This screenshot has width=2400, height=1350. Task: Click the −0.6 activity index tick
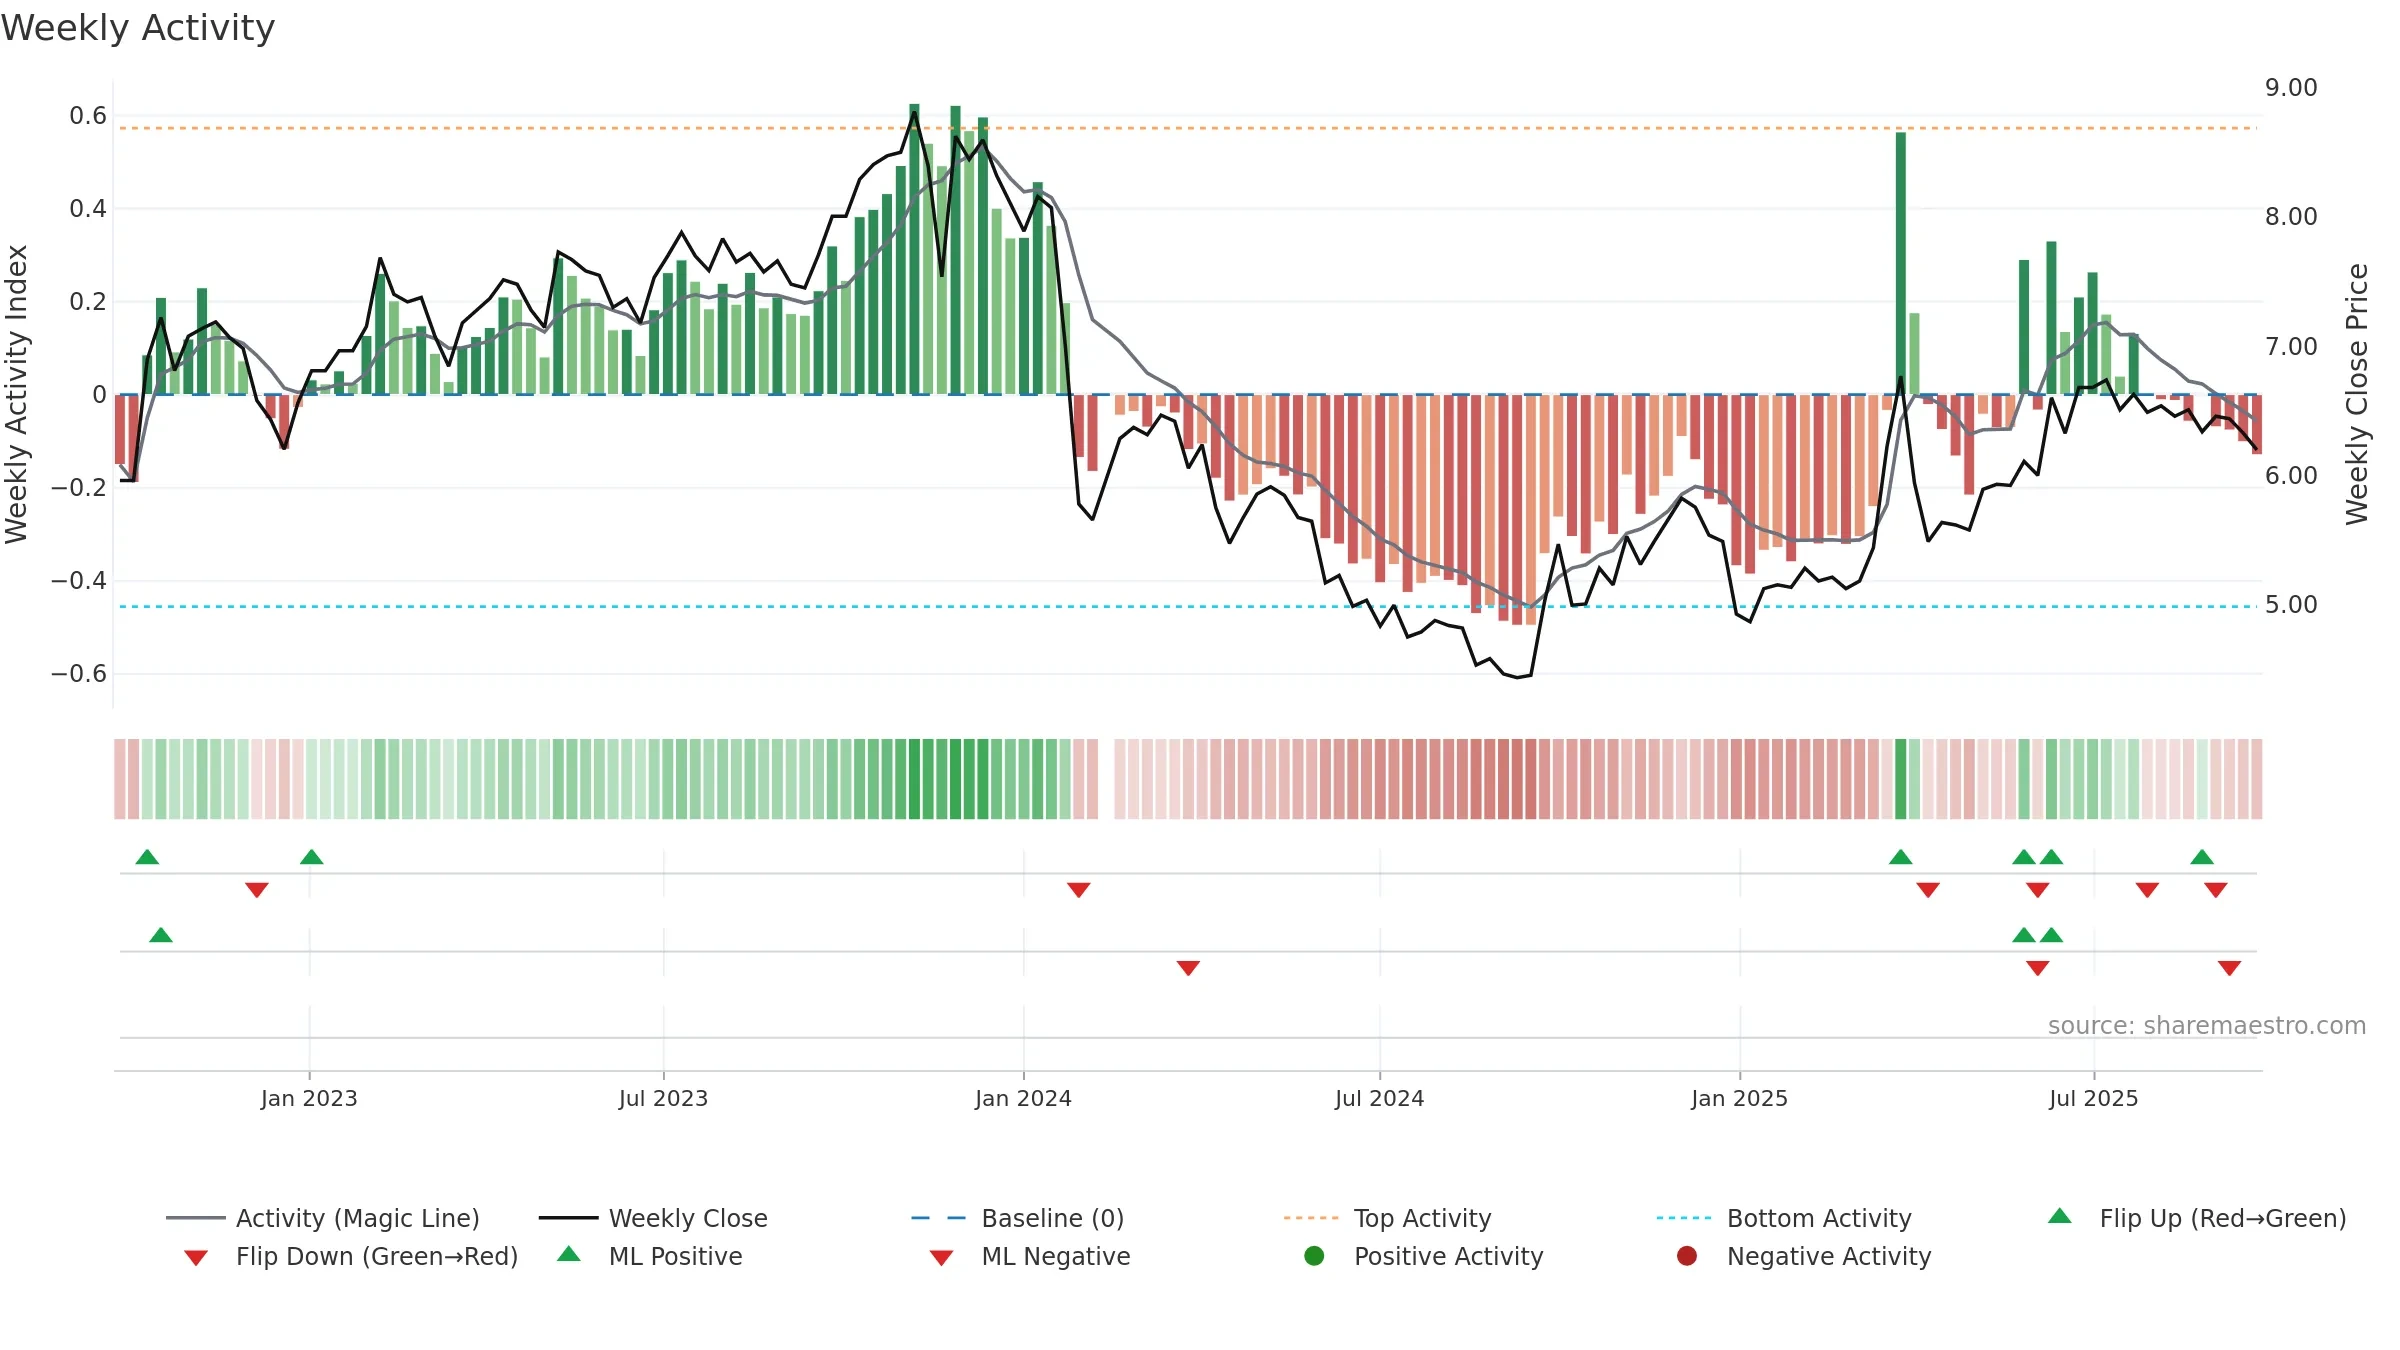pos(79,674)
